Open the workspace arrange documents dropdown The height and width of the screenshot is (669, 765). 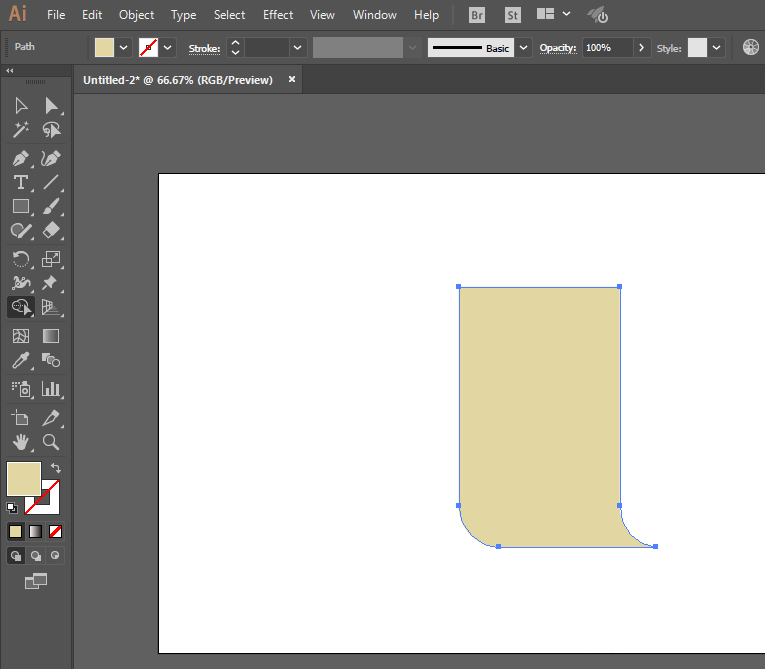tap(553, 14)
